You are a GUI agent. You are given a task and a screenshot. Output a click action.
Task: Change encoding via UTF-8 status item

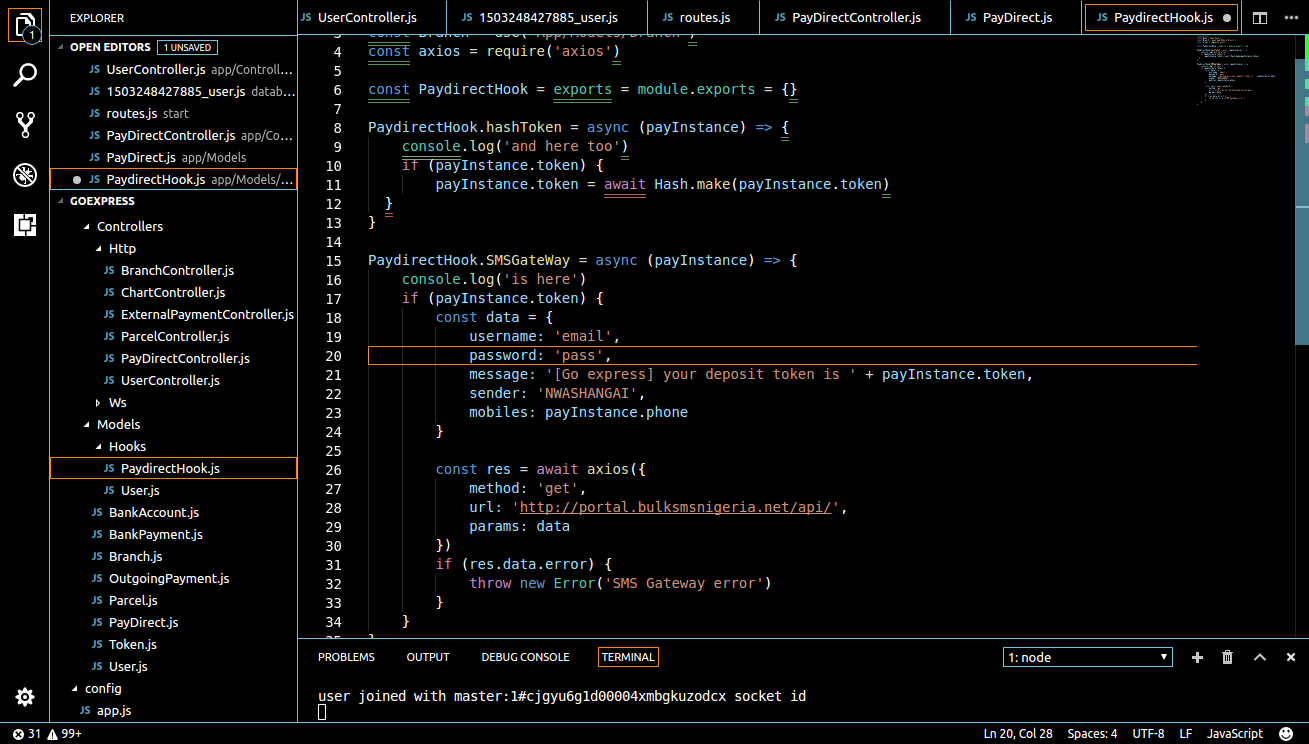click(x=1149, y=734)
